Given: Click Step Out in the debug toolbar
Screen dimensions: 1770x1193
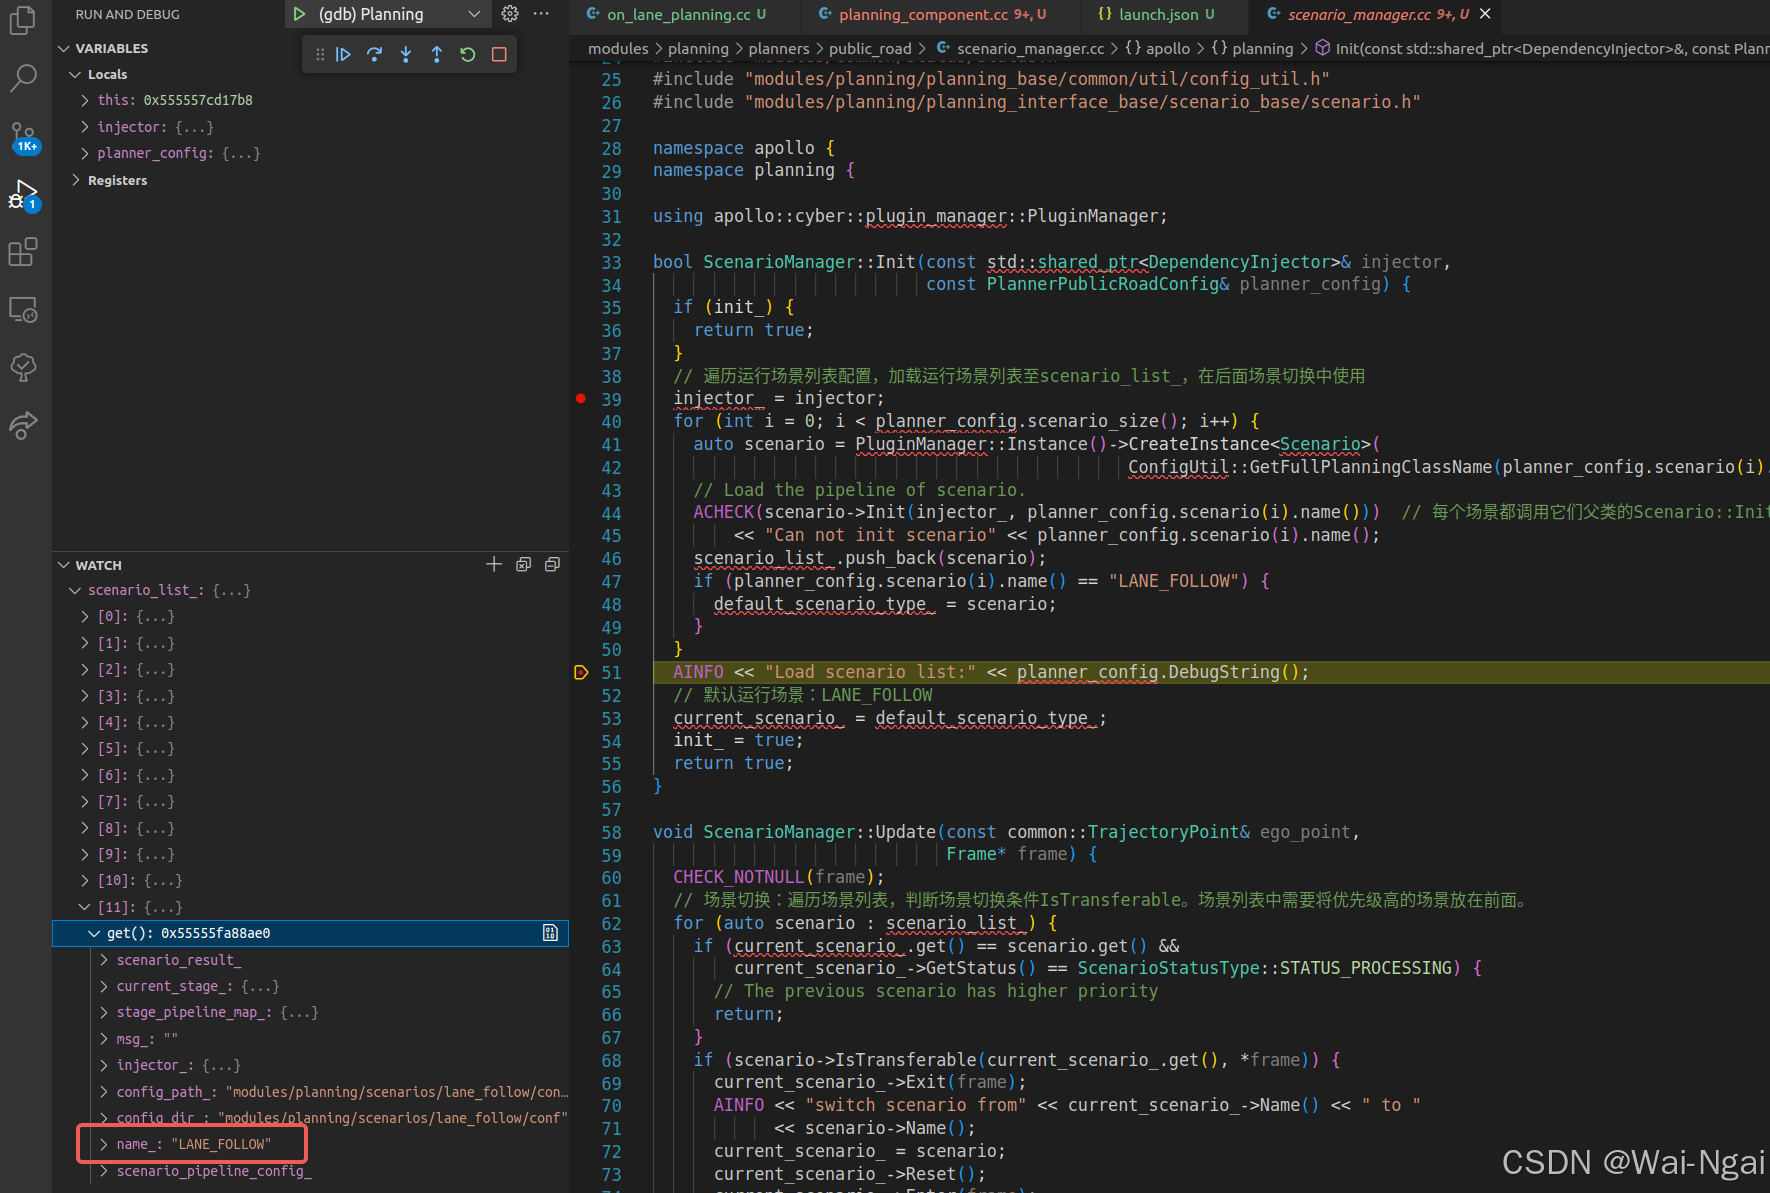Looking at the screenshot, I should pos(437,54).
